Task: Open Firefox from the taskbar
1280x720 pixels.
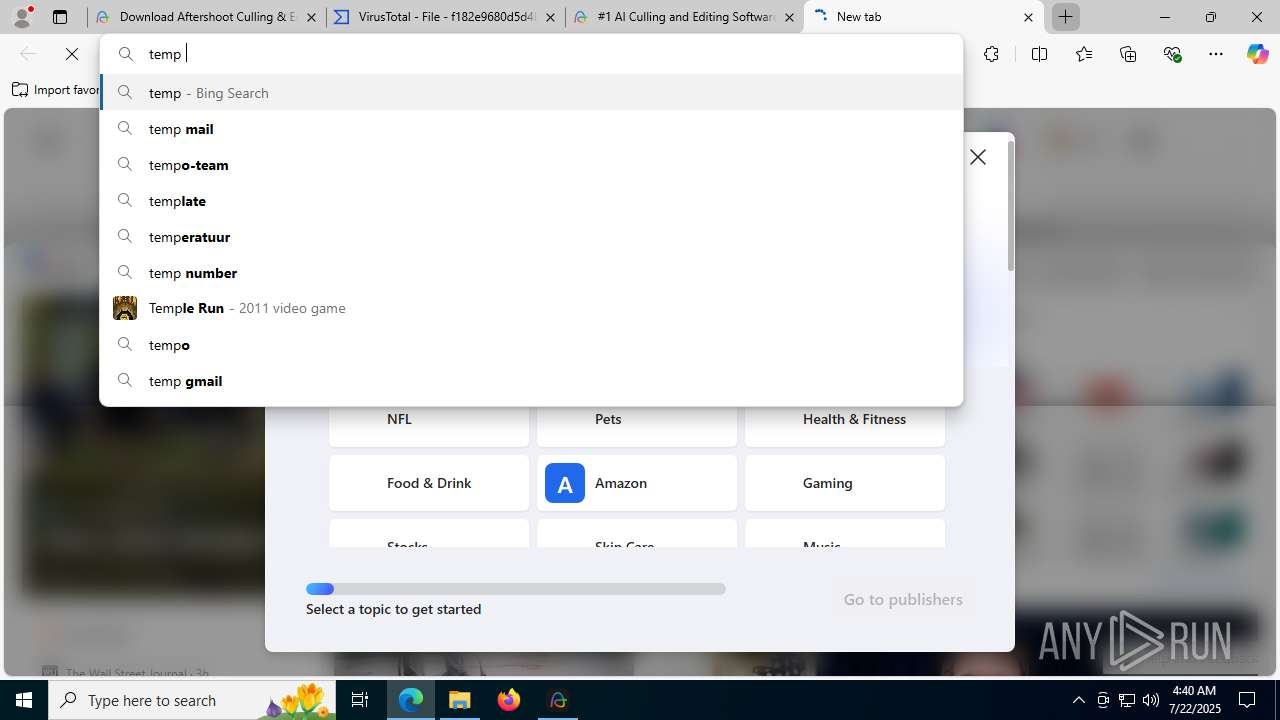Action: (x=509, y=700)
